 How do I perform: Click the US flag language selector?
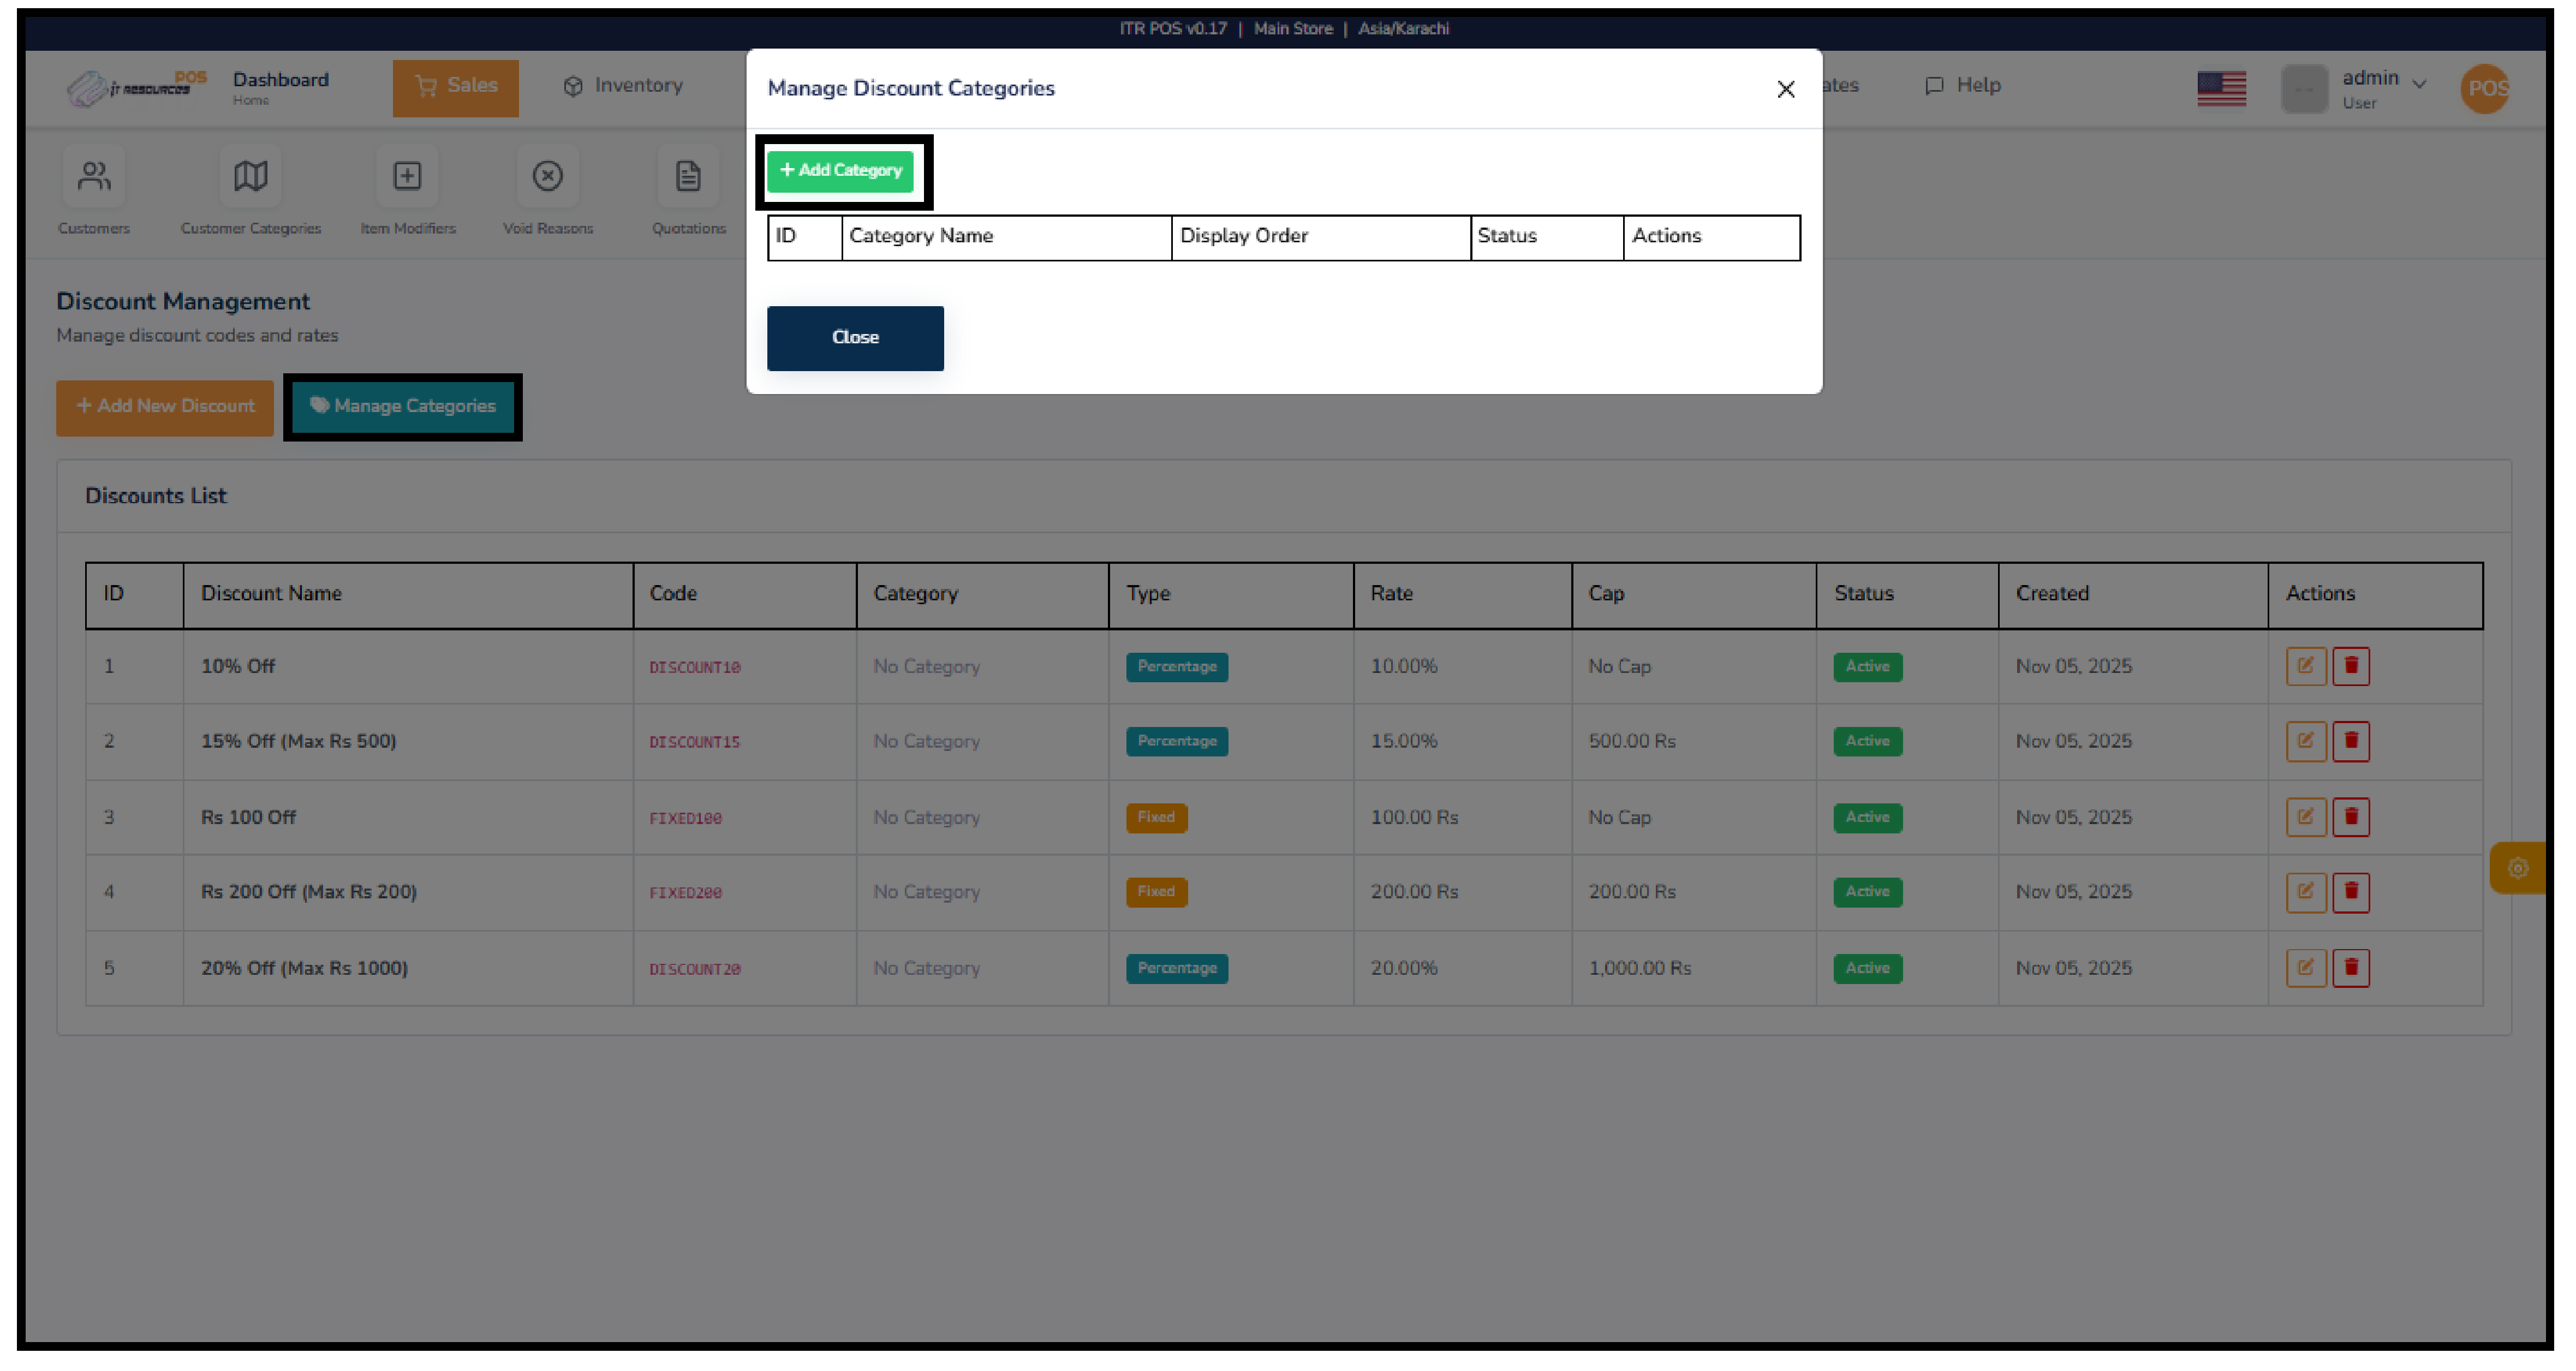tap(2221, 88)
